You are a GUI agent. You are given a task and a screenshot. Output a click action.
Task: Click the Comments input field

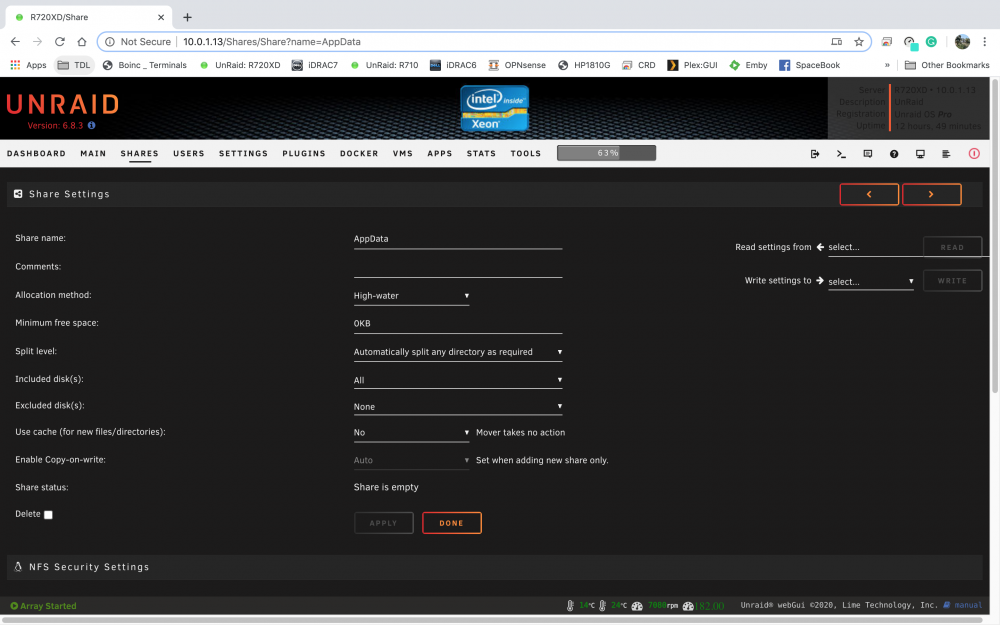tap(458, 268)
